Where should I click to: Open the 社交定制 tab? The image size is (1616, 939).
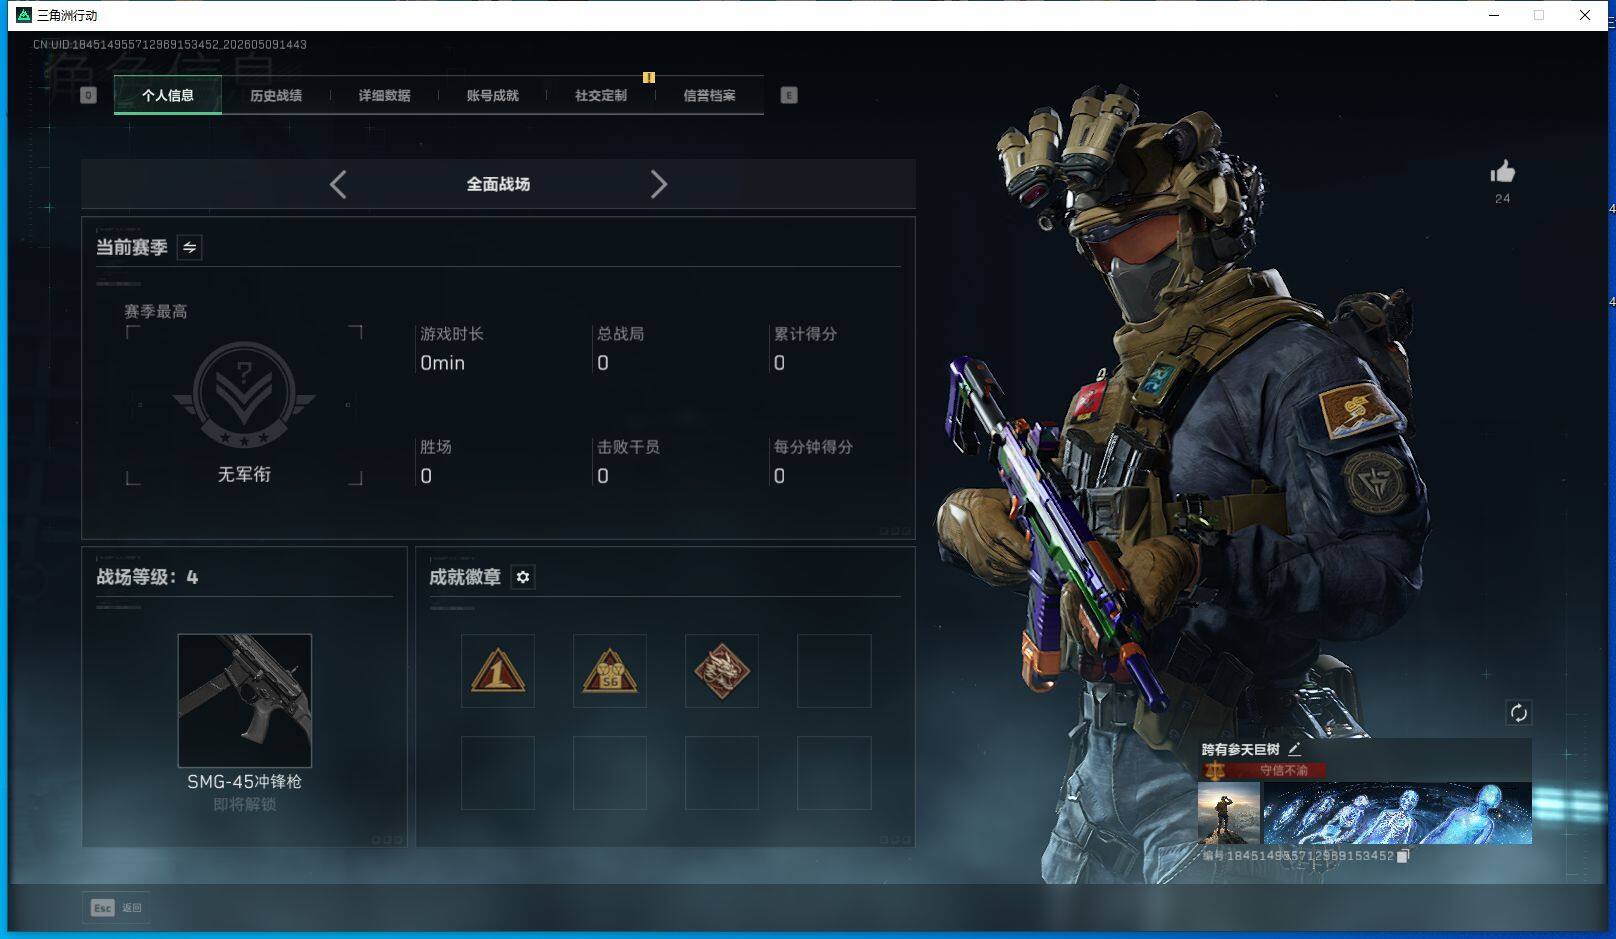coord(600,96)
